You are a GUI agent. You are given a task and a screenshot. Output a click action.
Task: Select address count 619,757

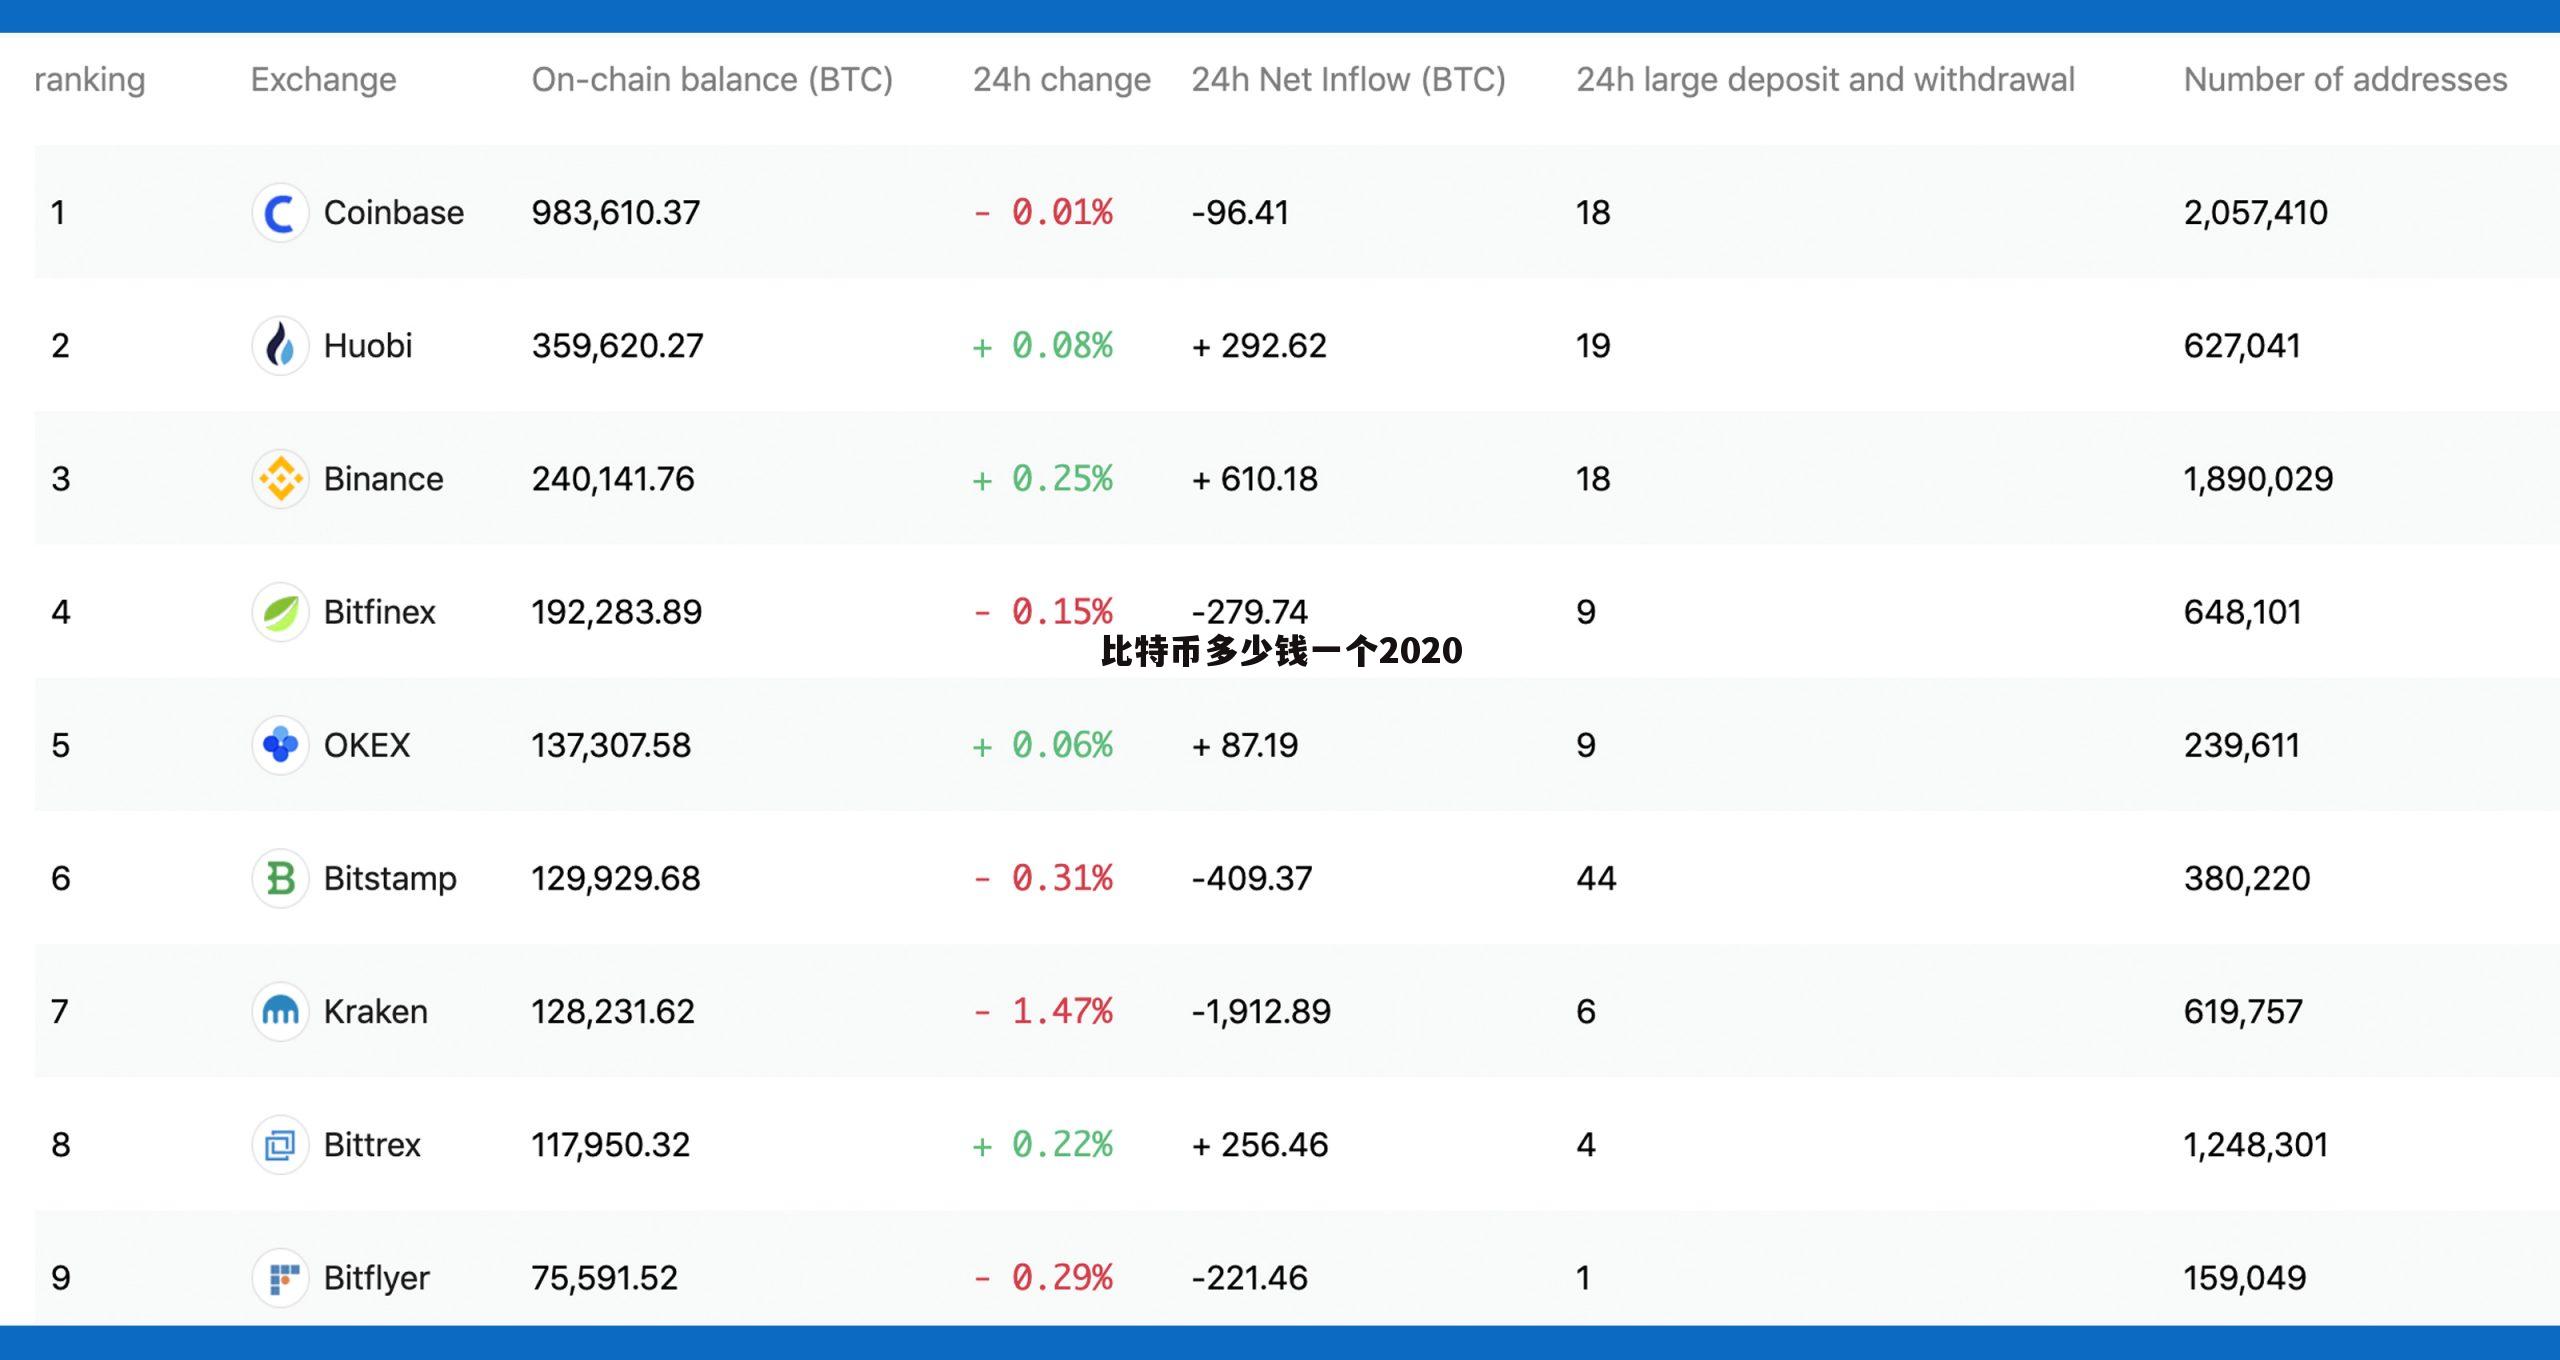point(2243,1011)
